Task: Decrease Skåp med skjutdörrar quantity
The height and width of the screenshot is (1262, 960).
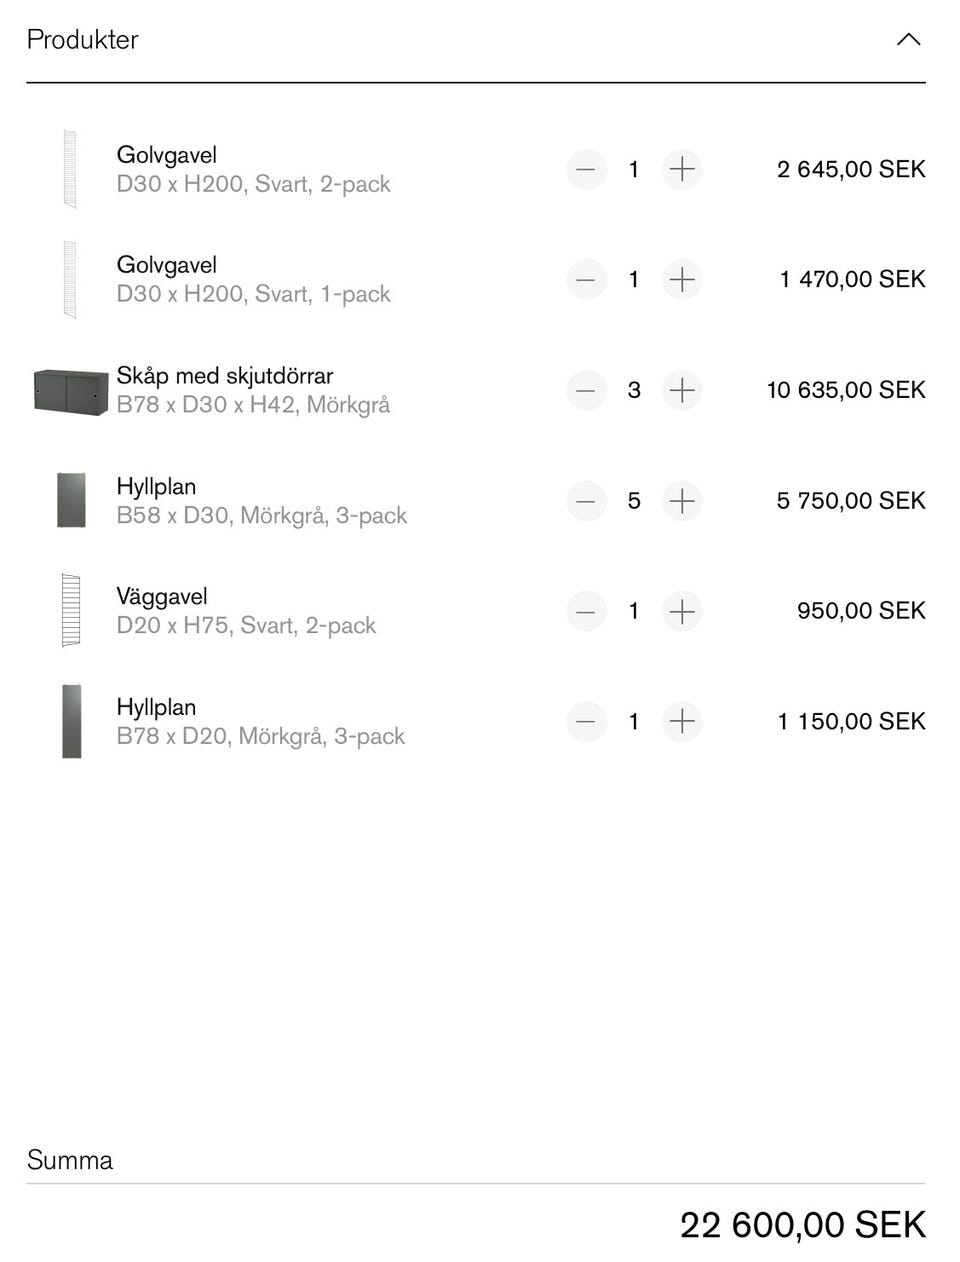Action: tap(586, 390)
